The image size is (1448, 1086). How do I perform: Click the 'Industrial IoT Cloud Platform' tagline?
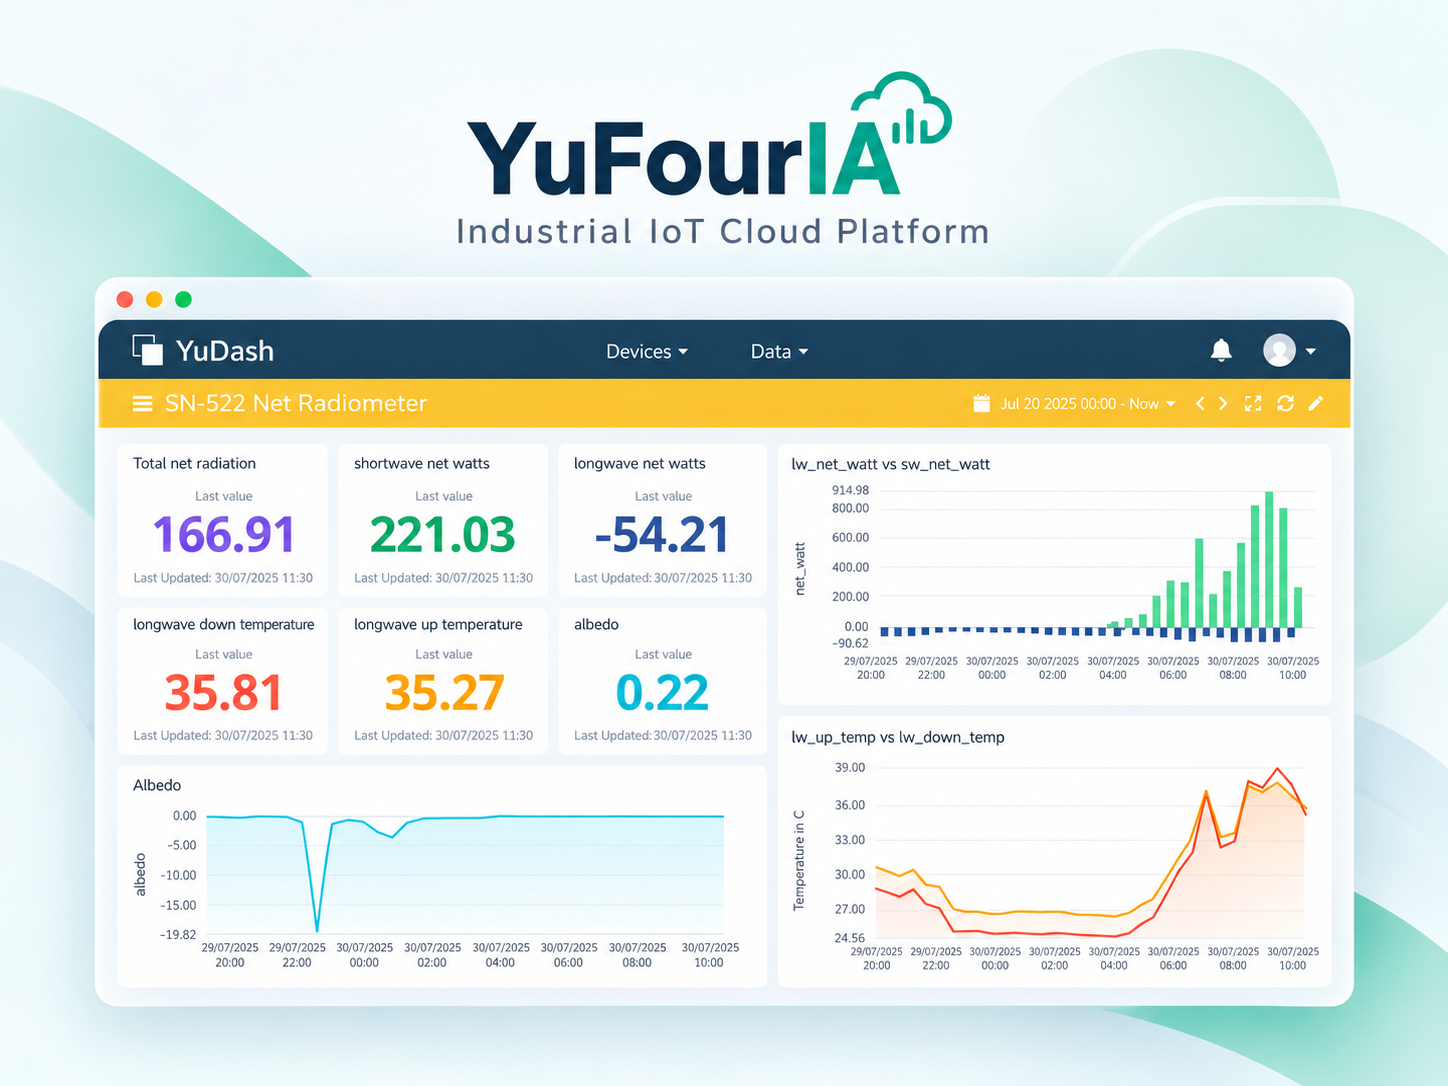pos(723,232)
